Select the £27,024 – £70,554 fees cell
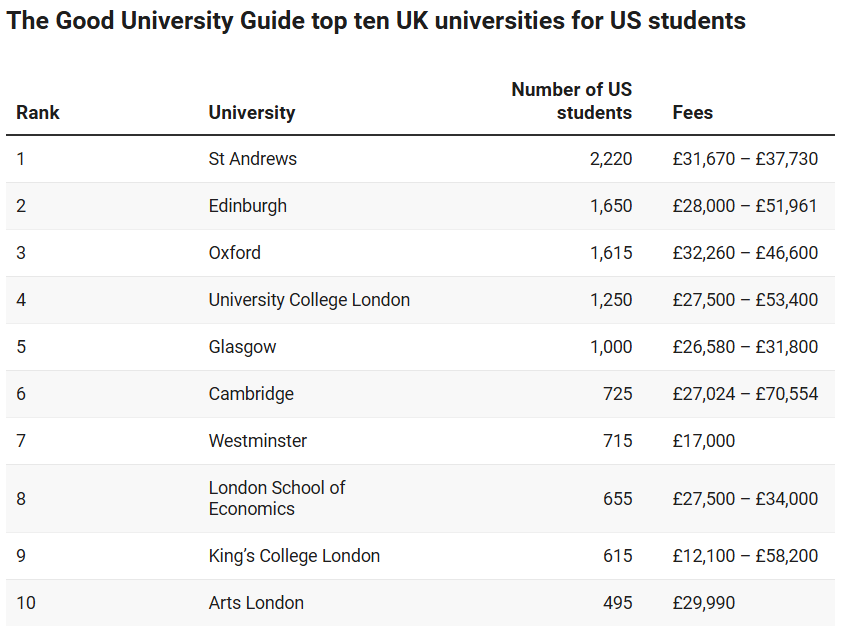 coord(745,394)
